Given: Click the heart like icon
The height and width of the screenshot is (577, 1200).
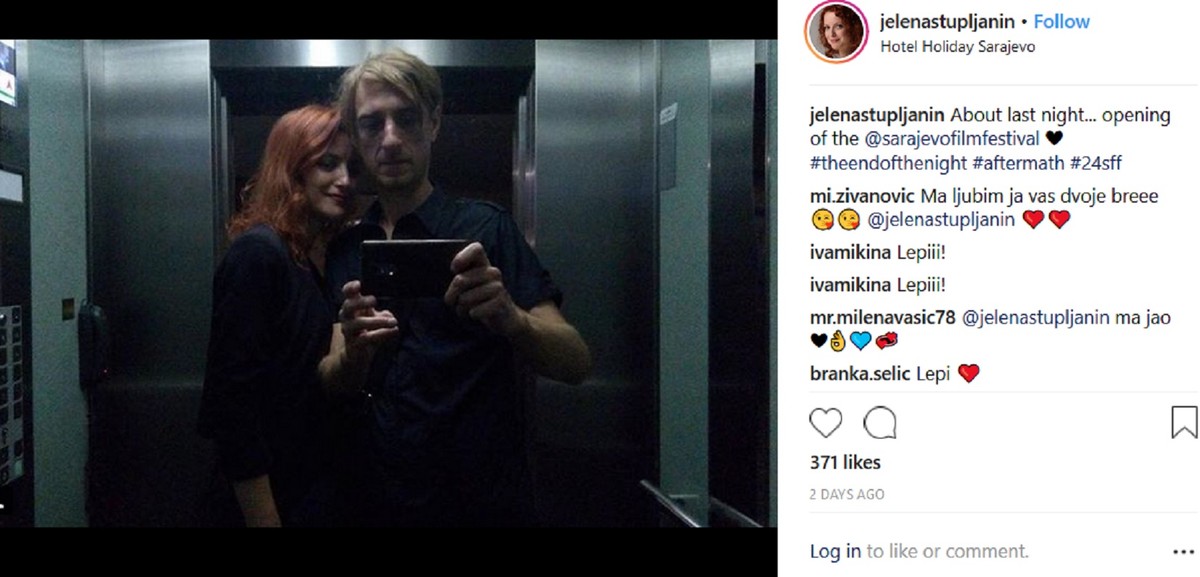Looking at the screenshot, I should 825,423.
